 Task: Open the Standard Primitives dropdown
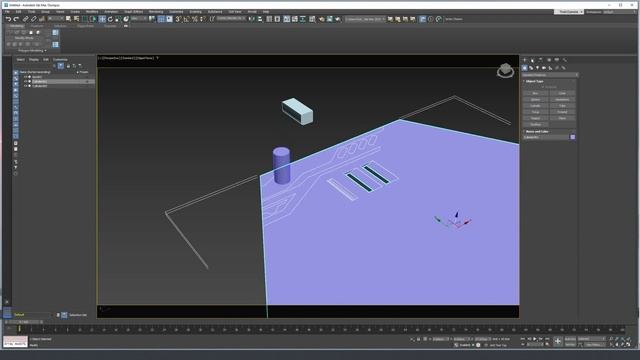pos(550,75)
